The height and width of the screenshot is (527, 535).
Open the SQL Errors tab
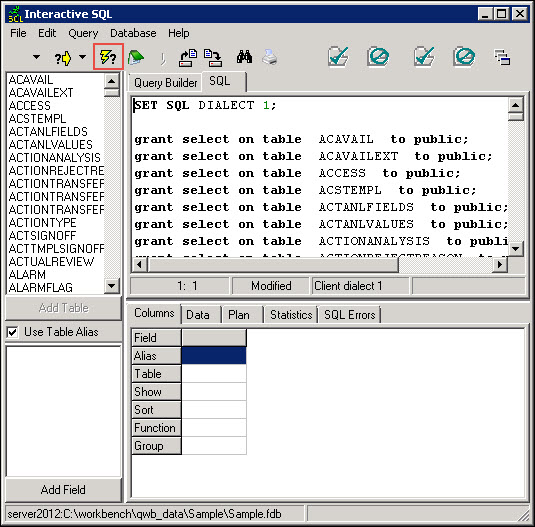pos(349,314)
